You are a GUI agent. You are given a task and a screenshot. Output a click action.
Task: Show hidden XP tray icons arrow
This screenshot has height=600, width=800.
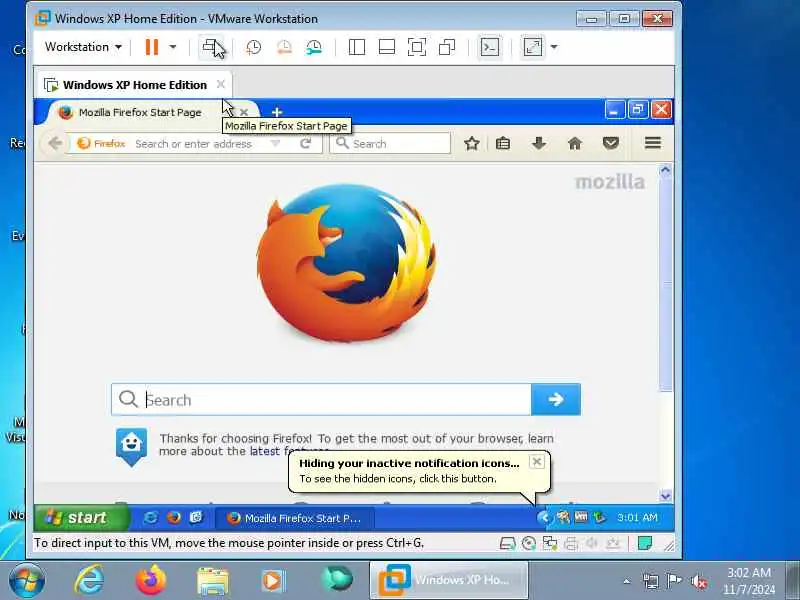pos(543,518)
